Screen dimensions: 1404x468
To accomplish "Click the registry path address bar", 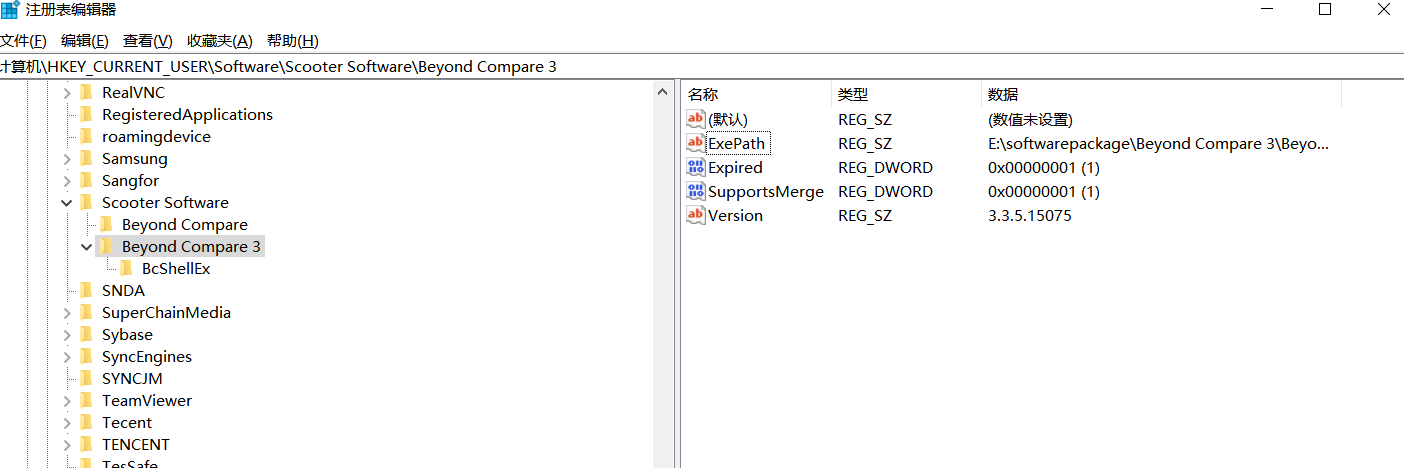I will [x=700, y=67].
